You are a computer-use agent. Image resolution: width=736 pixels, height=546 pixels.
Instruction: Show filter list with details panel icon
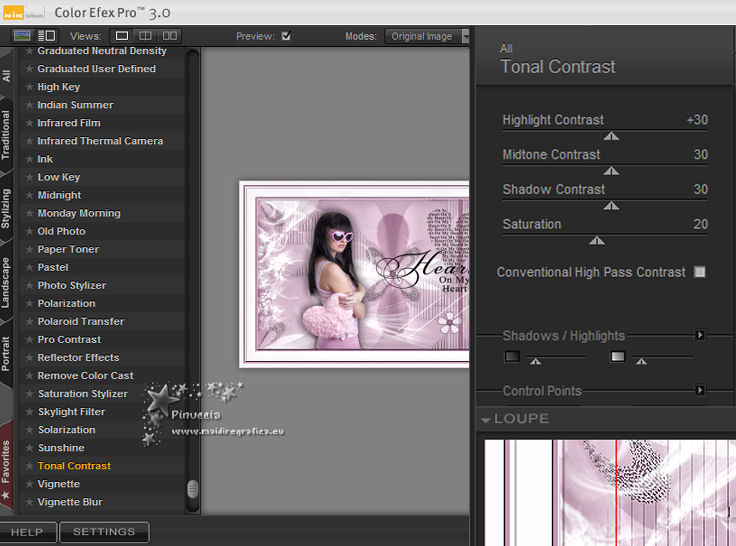(x=46, y=36)
